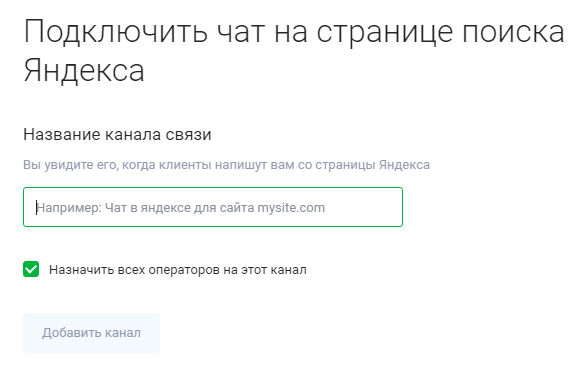Click the 'Подключить чат' page heading
Screen dimensions: 578x365
294,51
